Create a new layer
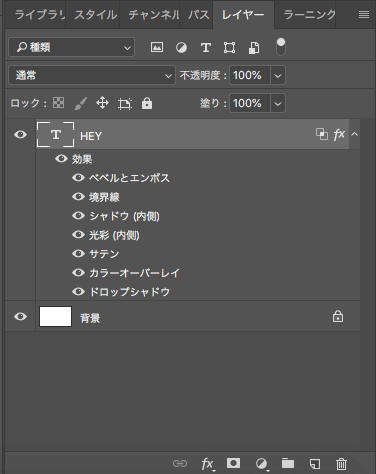376x474 pixels. point(315,464)
